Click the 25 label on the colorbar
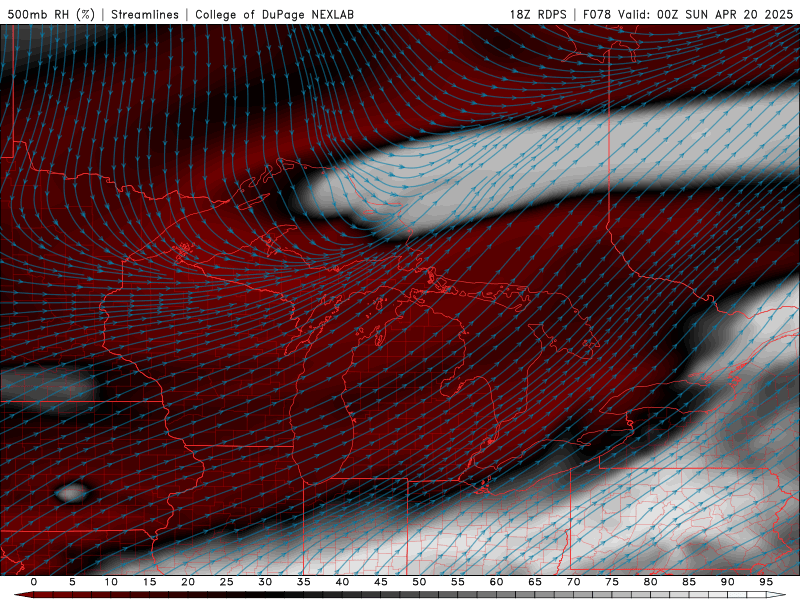 226,582
